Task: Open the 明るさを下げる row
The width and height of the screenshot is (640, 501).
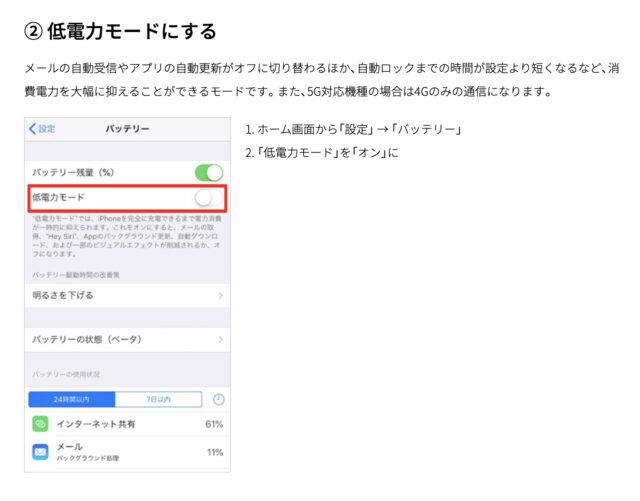Action: 127,295
